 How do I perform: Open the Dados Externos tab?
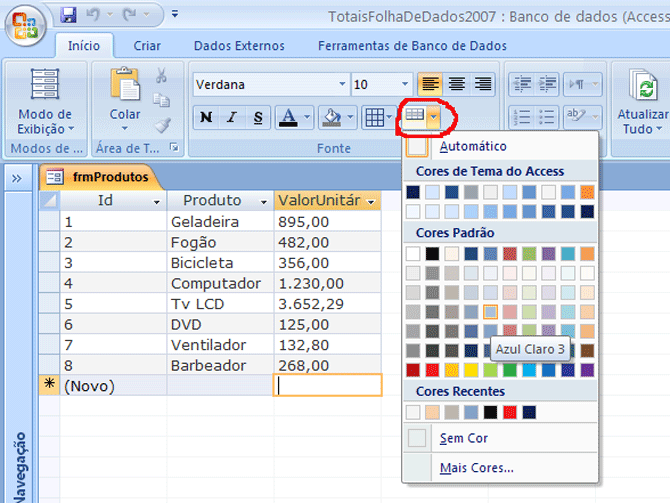[x=239, y=45]
